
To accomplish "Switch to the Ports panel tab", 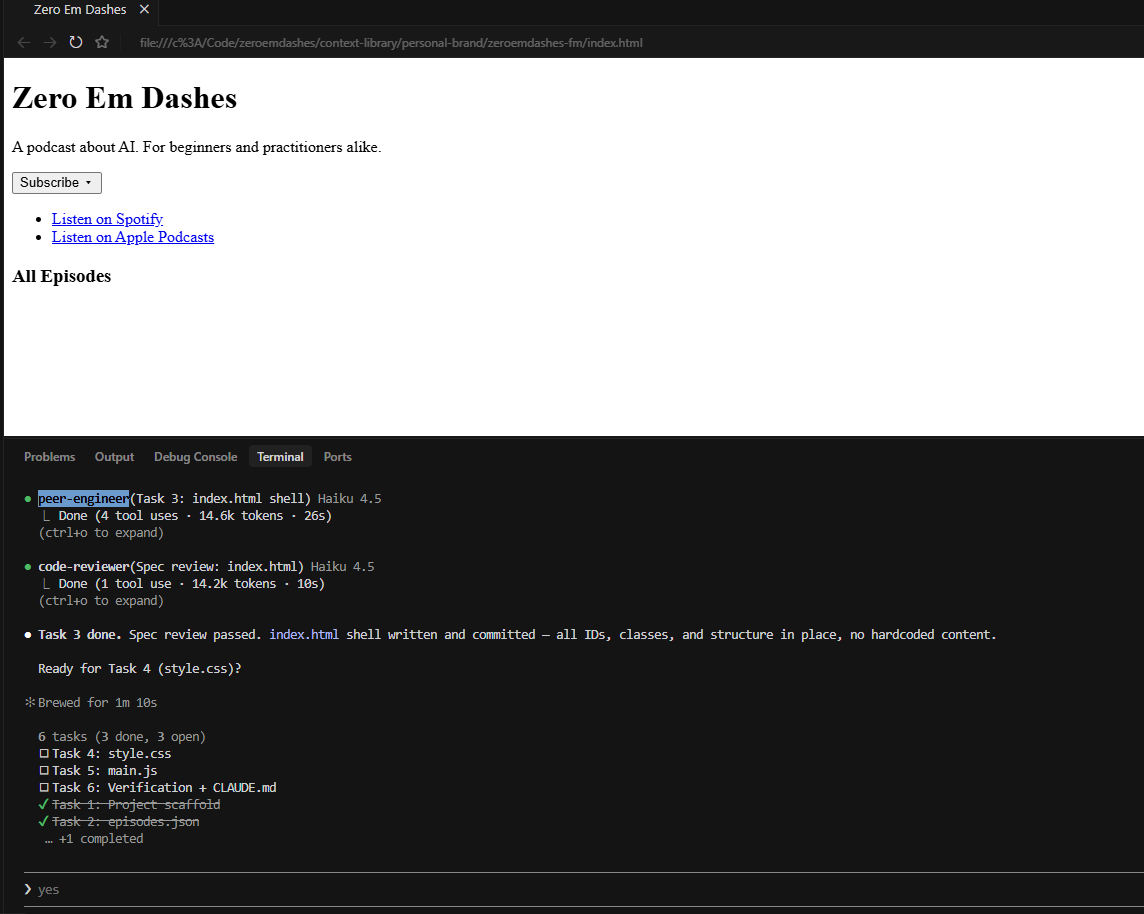I will (338, 457).
